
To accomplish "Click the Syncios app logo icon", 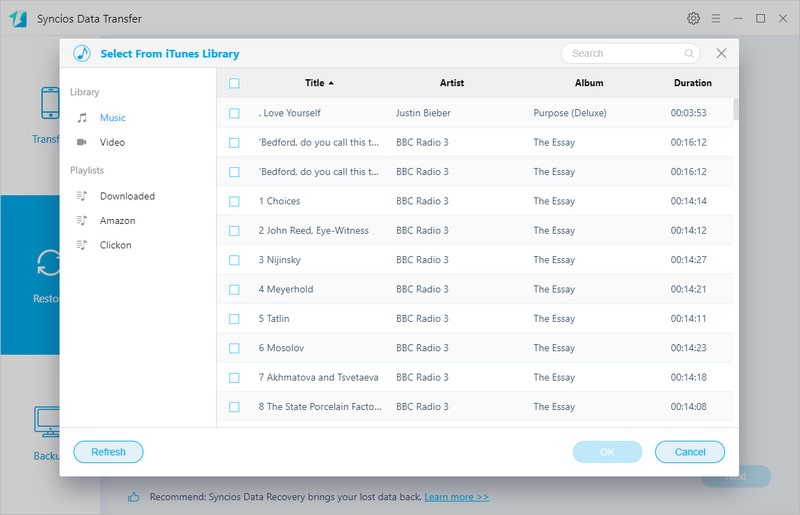I will click(17, 19).
